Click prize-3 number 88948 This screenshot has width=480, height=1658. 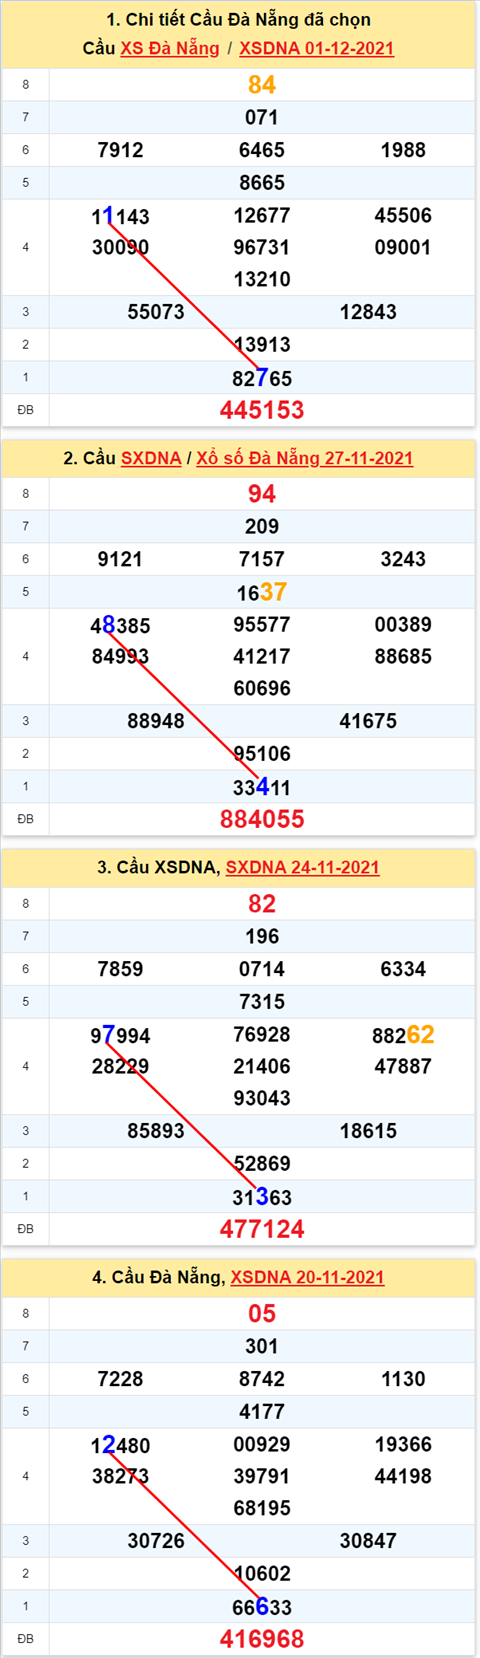(x=156, y=721)
